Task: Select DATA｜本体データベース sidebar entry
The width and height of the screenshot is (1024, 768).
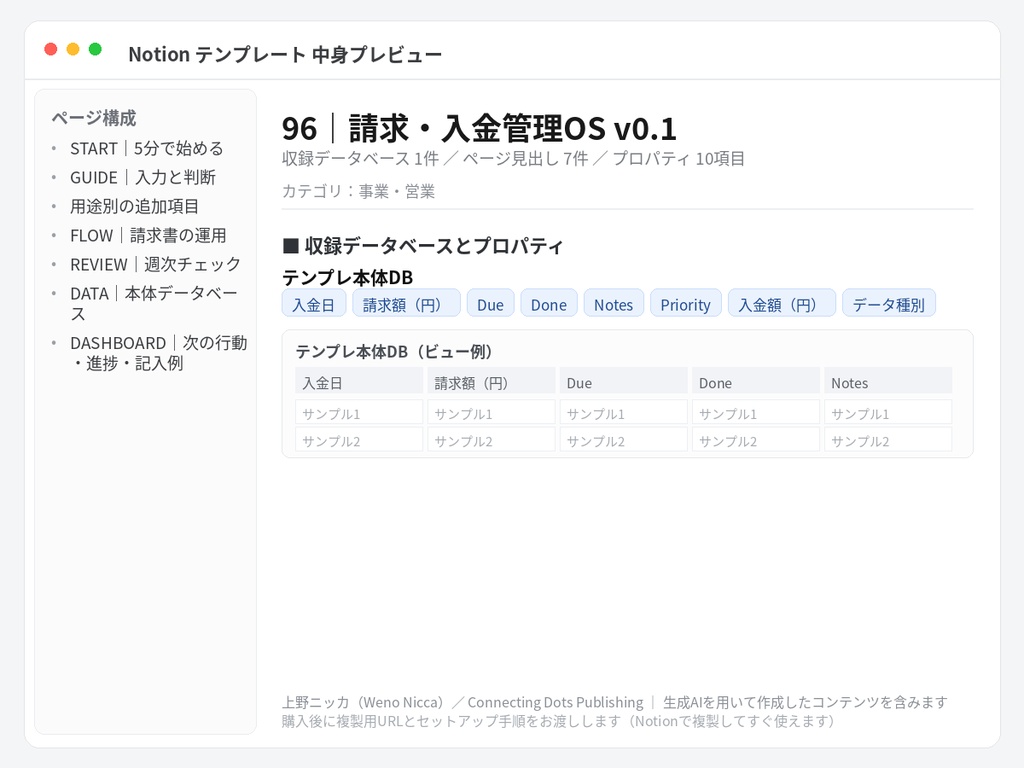Action: (x=154, y=304)
